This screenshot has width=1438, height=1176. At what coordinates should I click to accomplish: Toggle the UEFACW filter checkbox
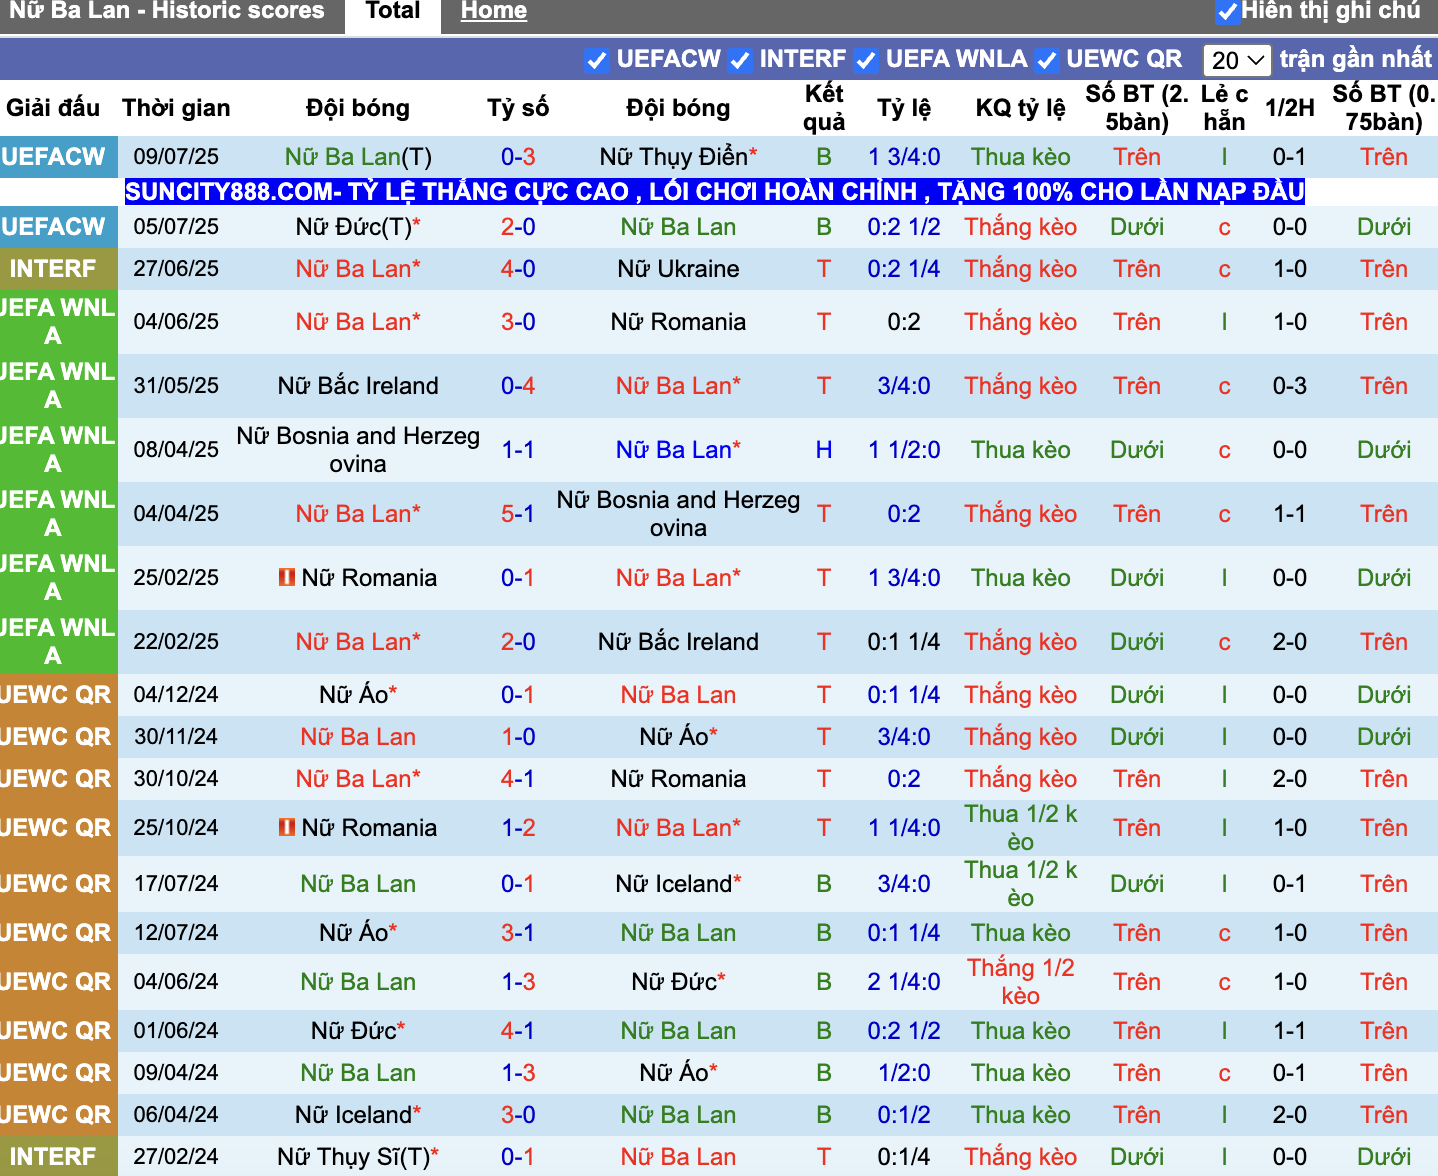(x=597, y=60)
